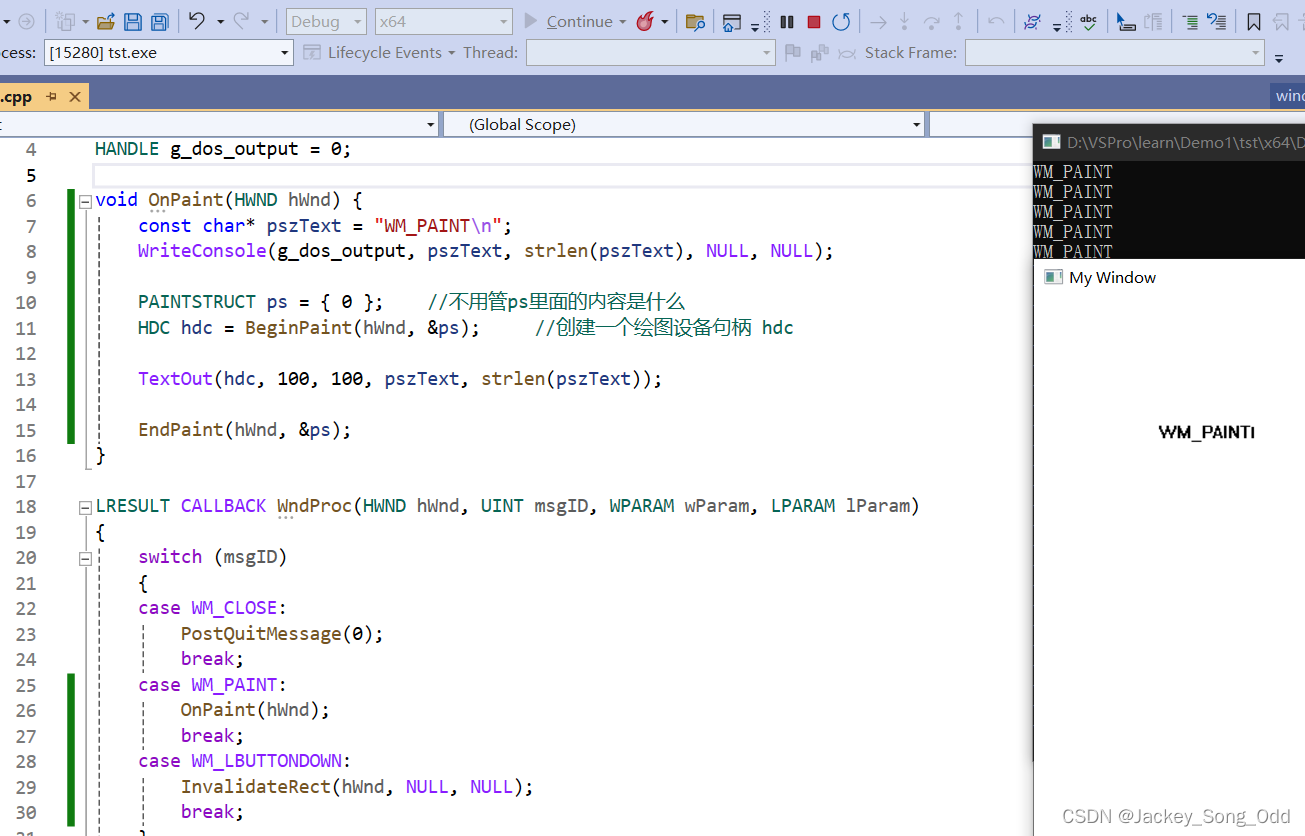Click the Redo arrow icon
1305x836 pixels.
click(x=241, y=21)
